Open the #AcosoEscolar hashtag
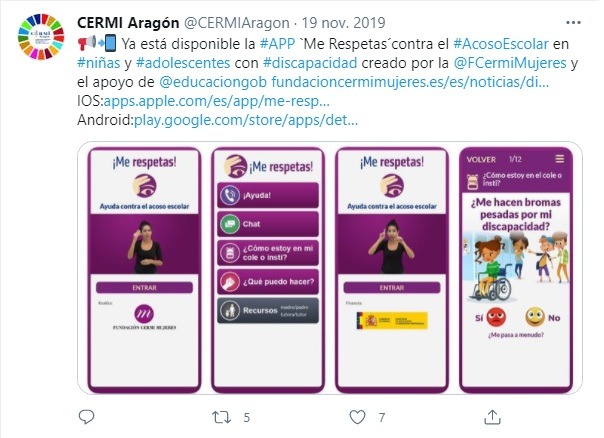Image resolution: width=604 pixels, height=438 pixels. tap(501, 44)
